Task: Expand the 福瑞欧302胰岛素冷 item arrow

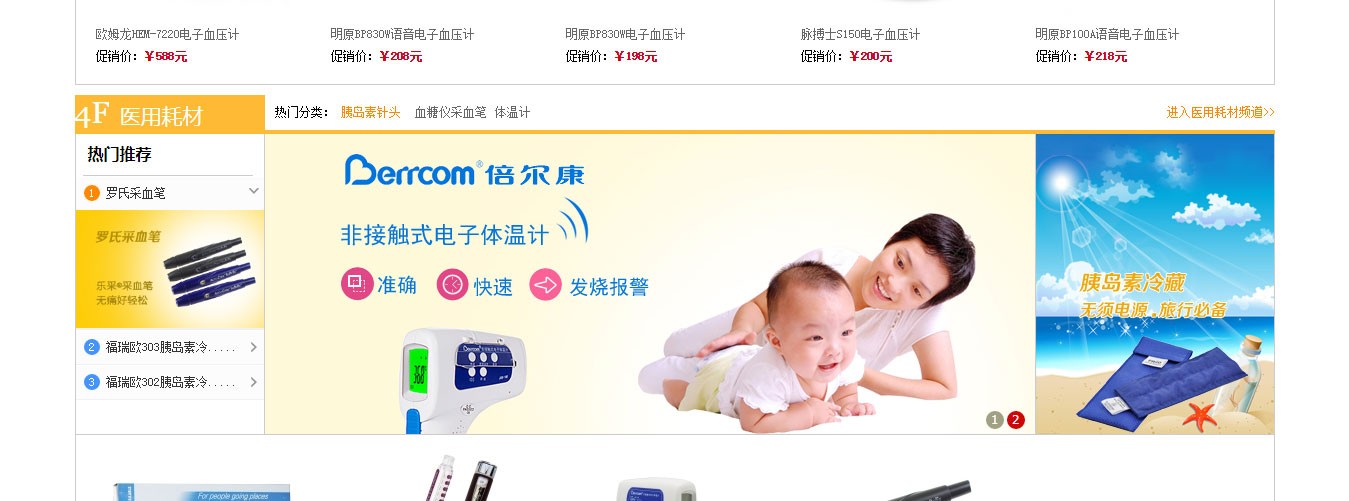Action: (254, 382)
